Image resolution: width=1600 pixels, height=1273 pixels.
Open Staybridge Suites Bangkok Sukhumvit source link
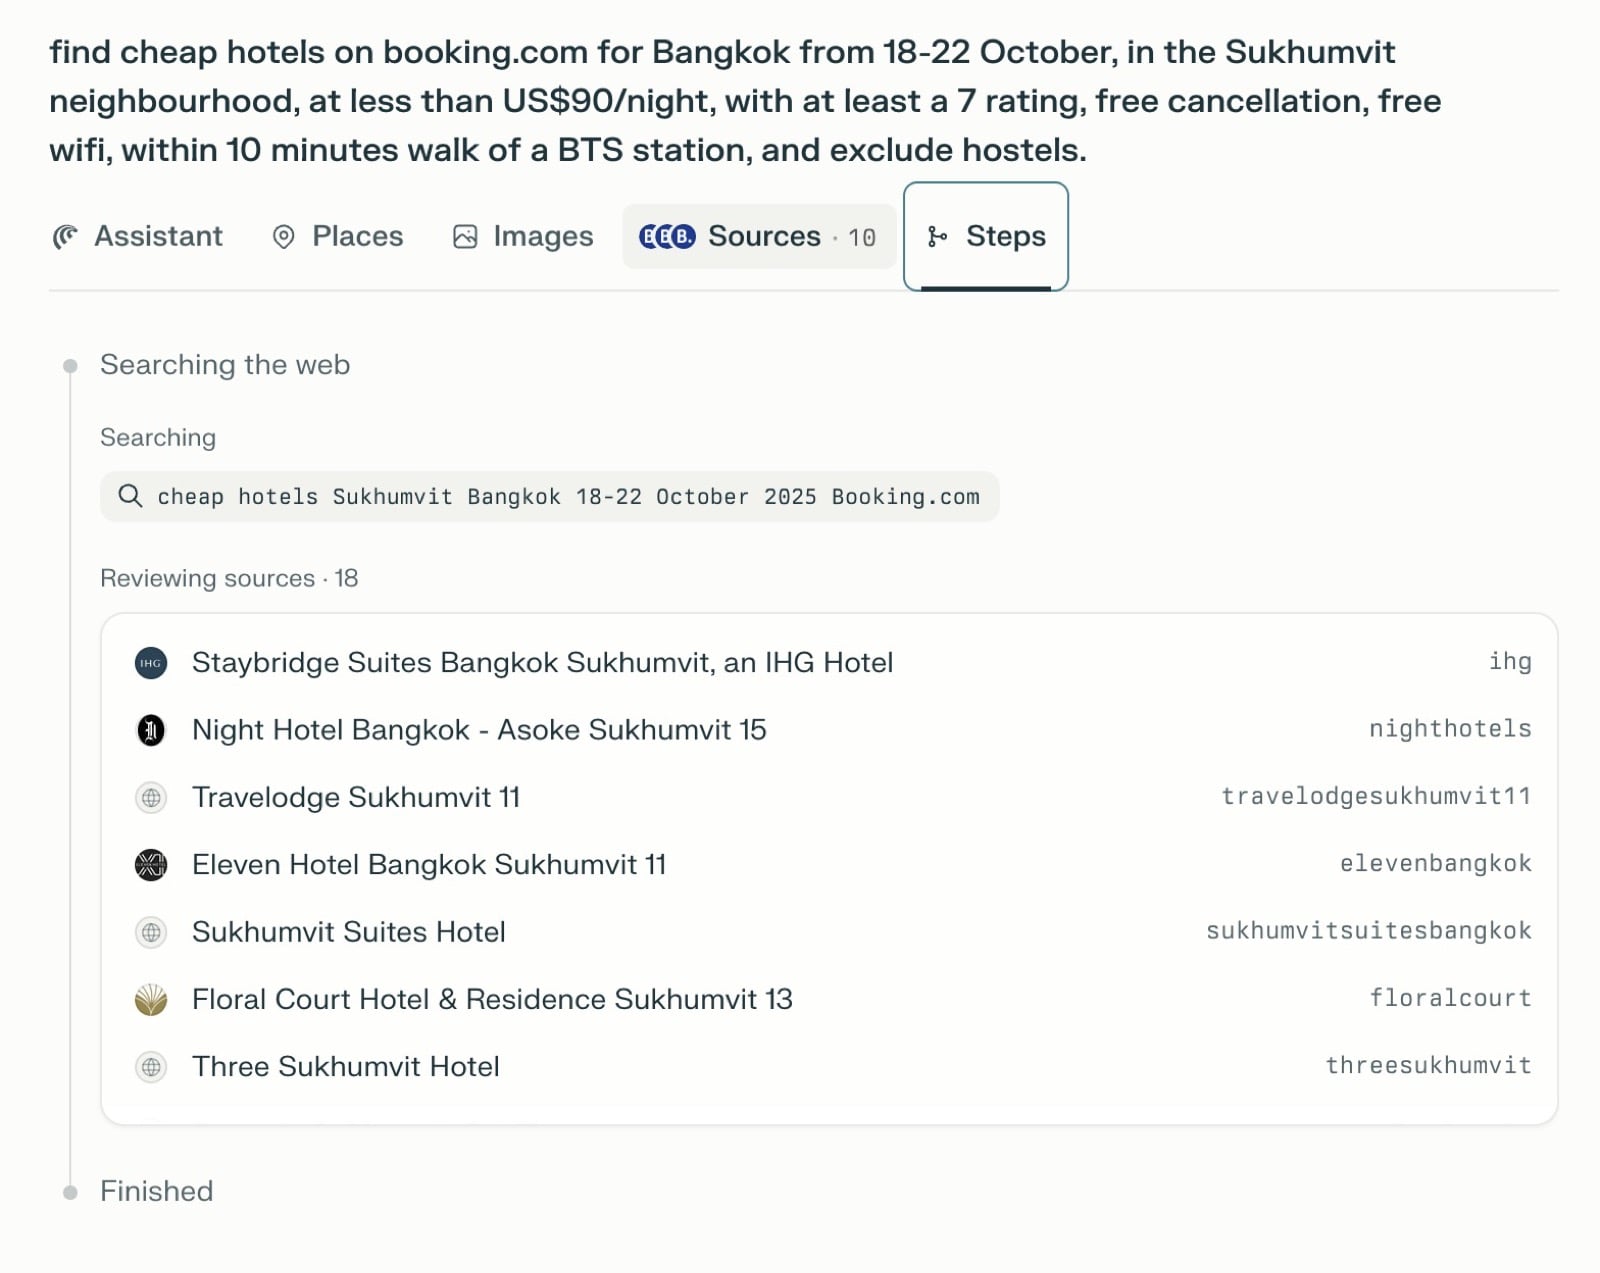click(x=542, y=663)
